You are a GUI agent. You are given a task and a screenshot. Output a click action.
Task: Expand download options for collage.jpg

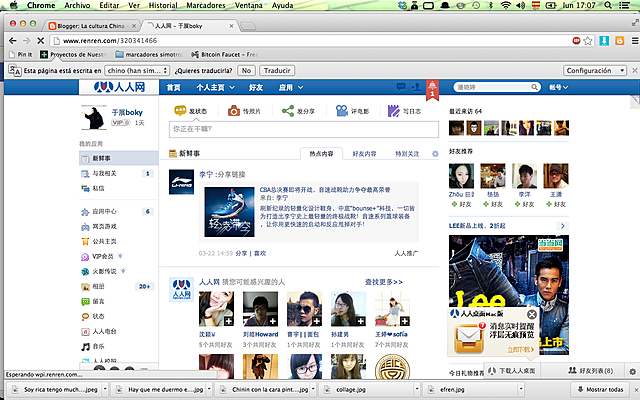417,389
